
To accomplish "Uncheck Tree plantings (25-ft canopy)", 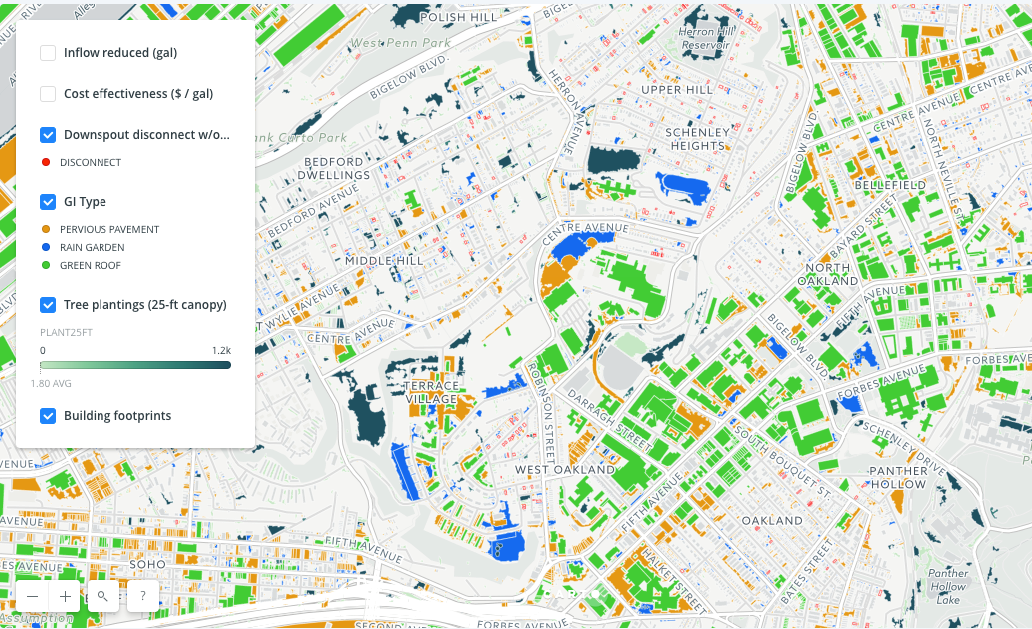I will coord(48,305).
